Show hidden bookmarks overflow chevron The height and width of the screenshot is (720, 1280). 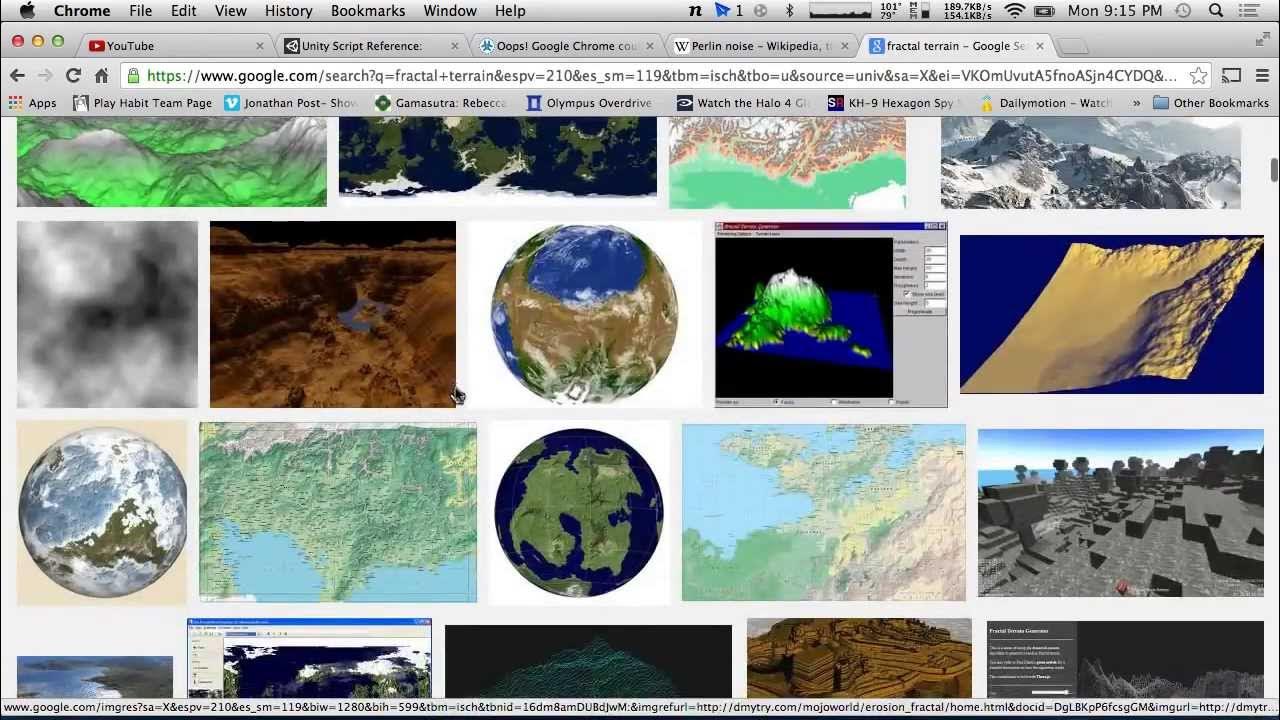pos(1136,103)
